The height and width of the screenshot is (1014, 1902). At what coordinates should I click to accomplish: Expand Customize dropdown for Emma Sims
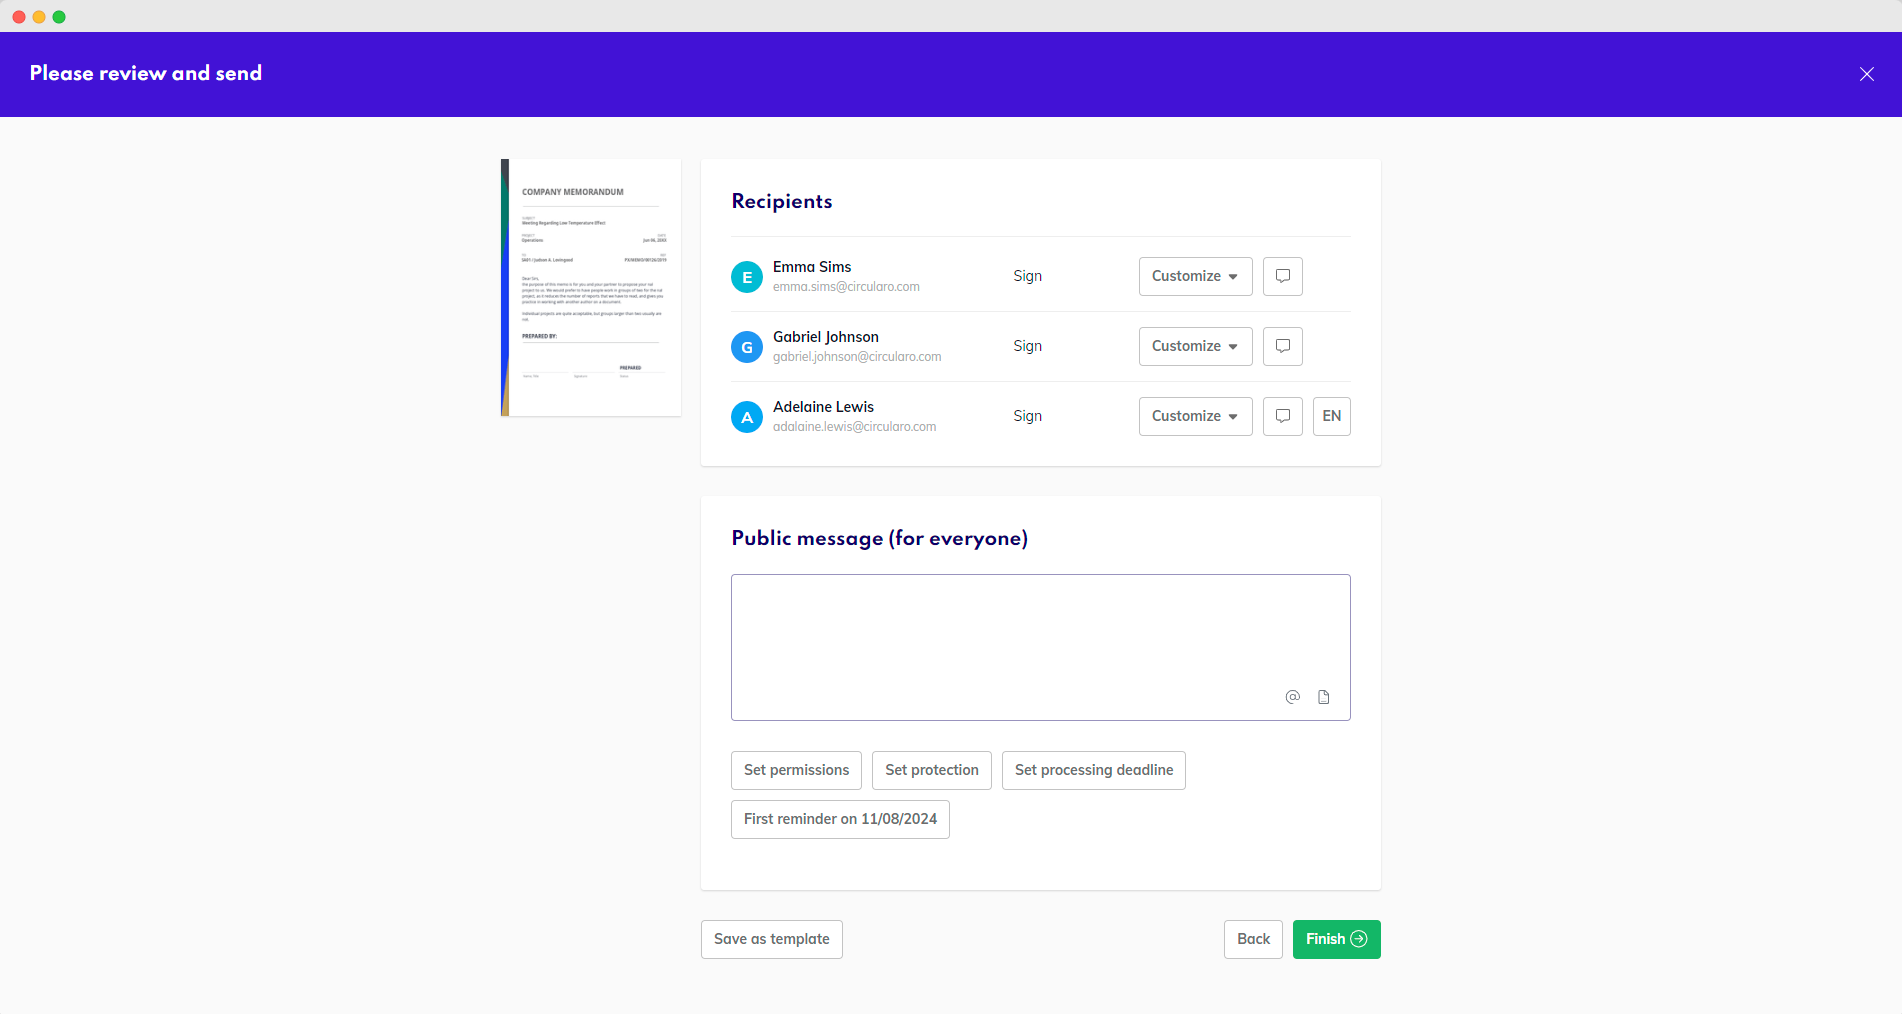1195,276
